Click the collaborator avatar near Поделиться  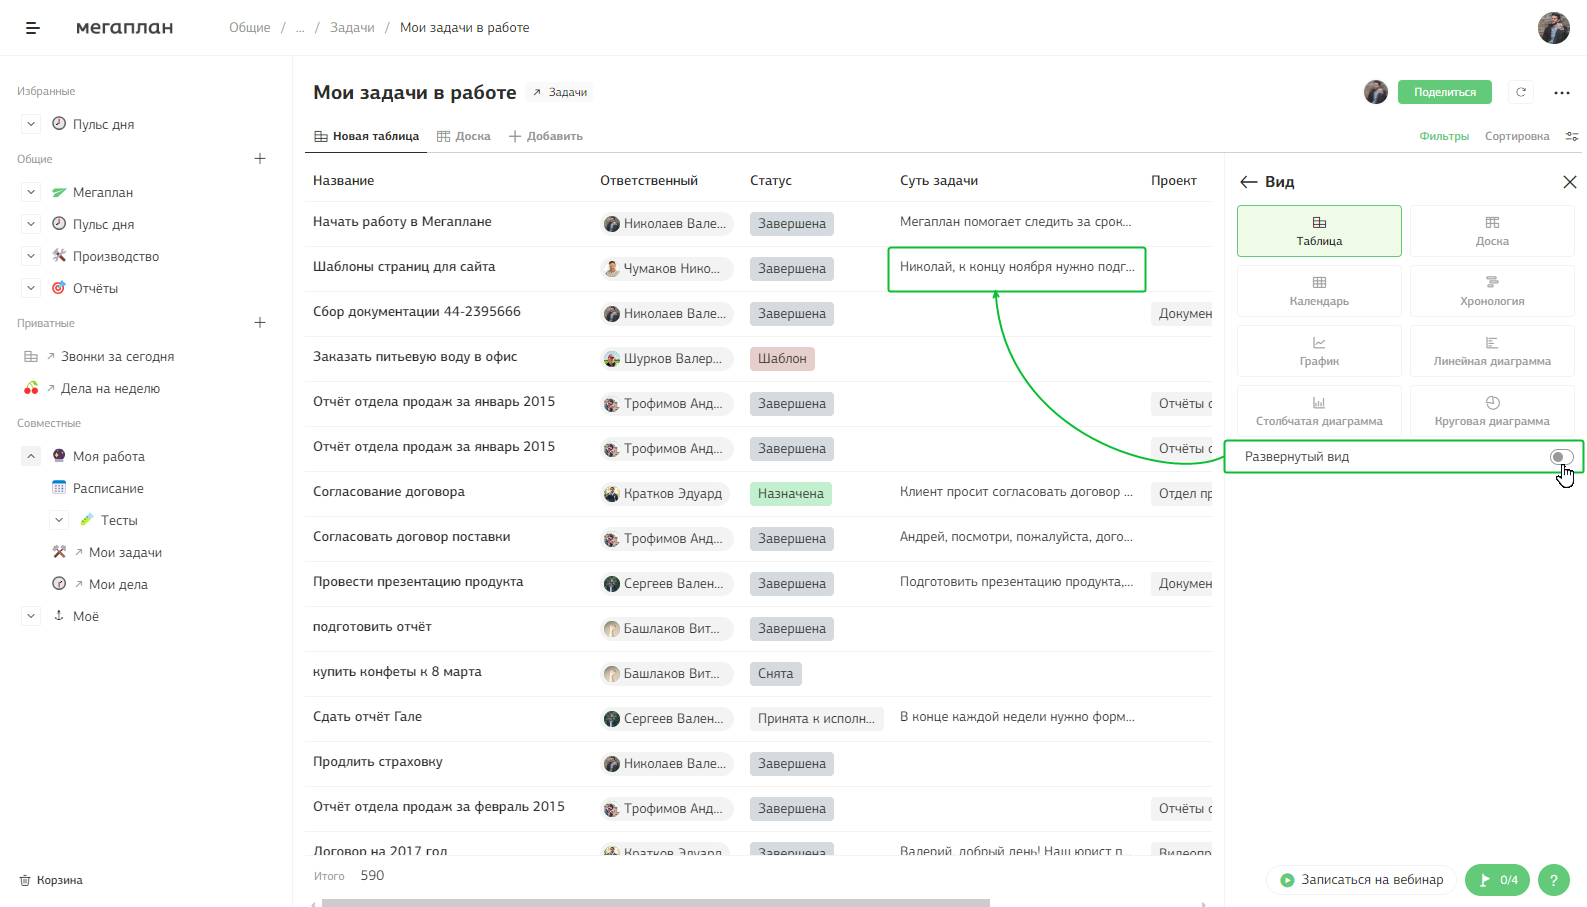[x=1376, y=92]
